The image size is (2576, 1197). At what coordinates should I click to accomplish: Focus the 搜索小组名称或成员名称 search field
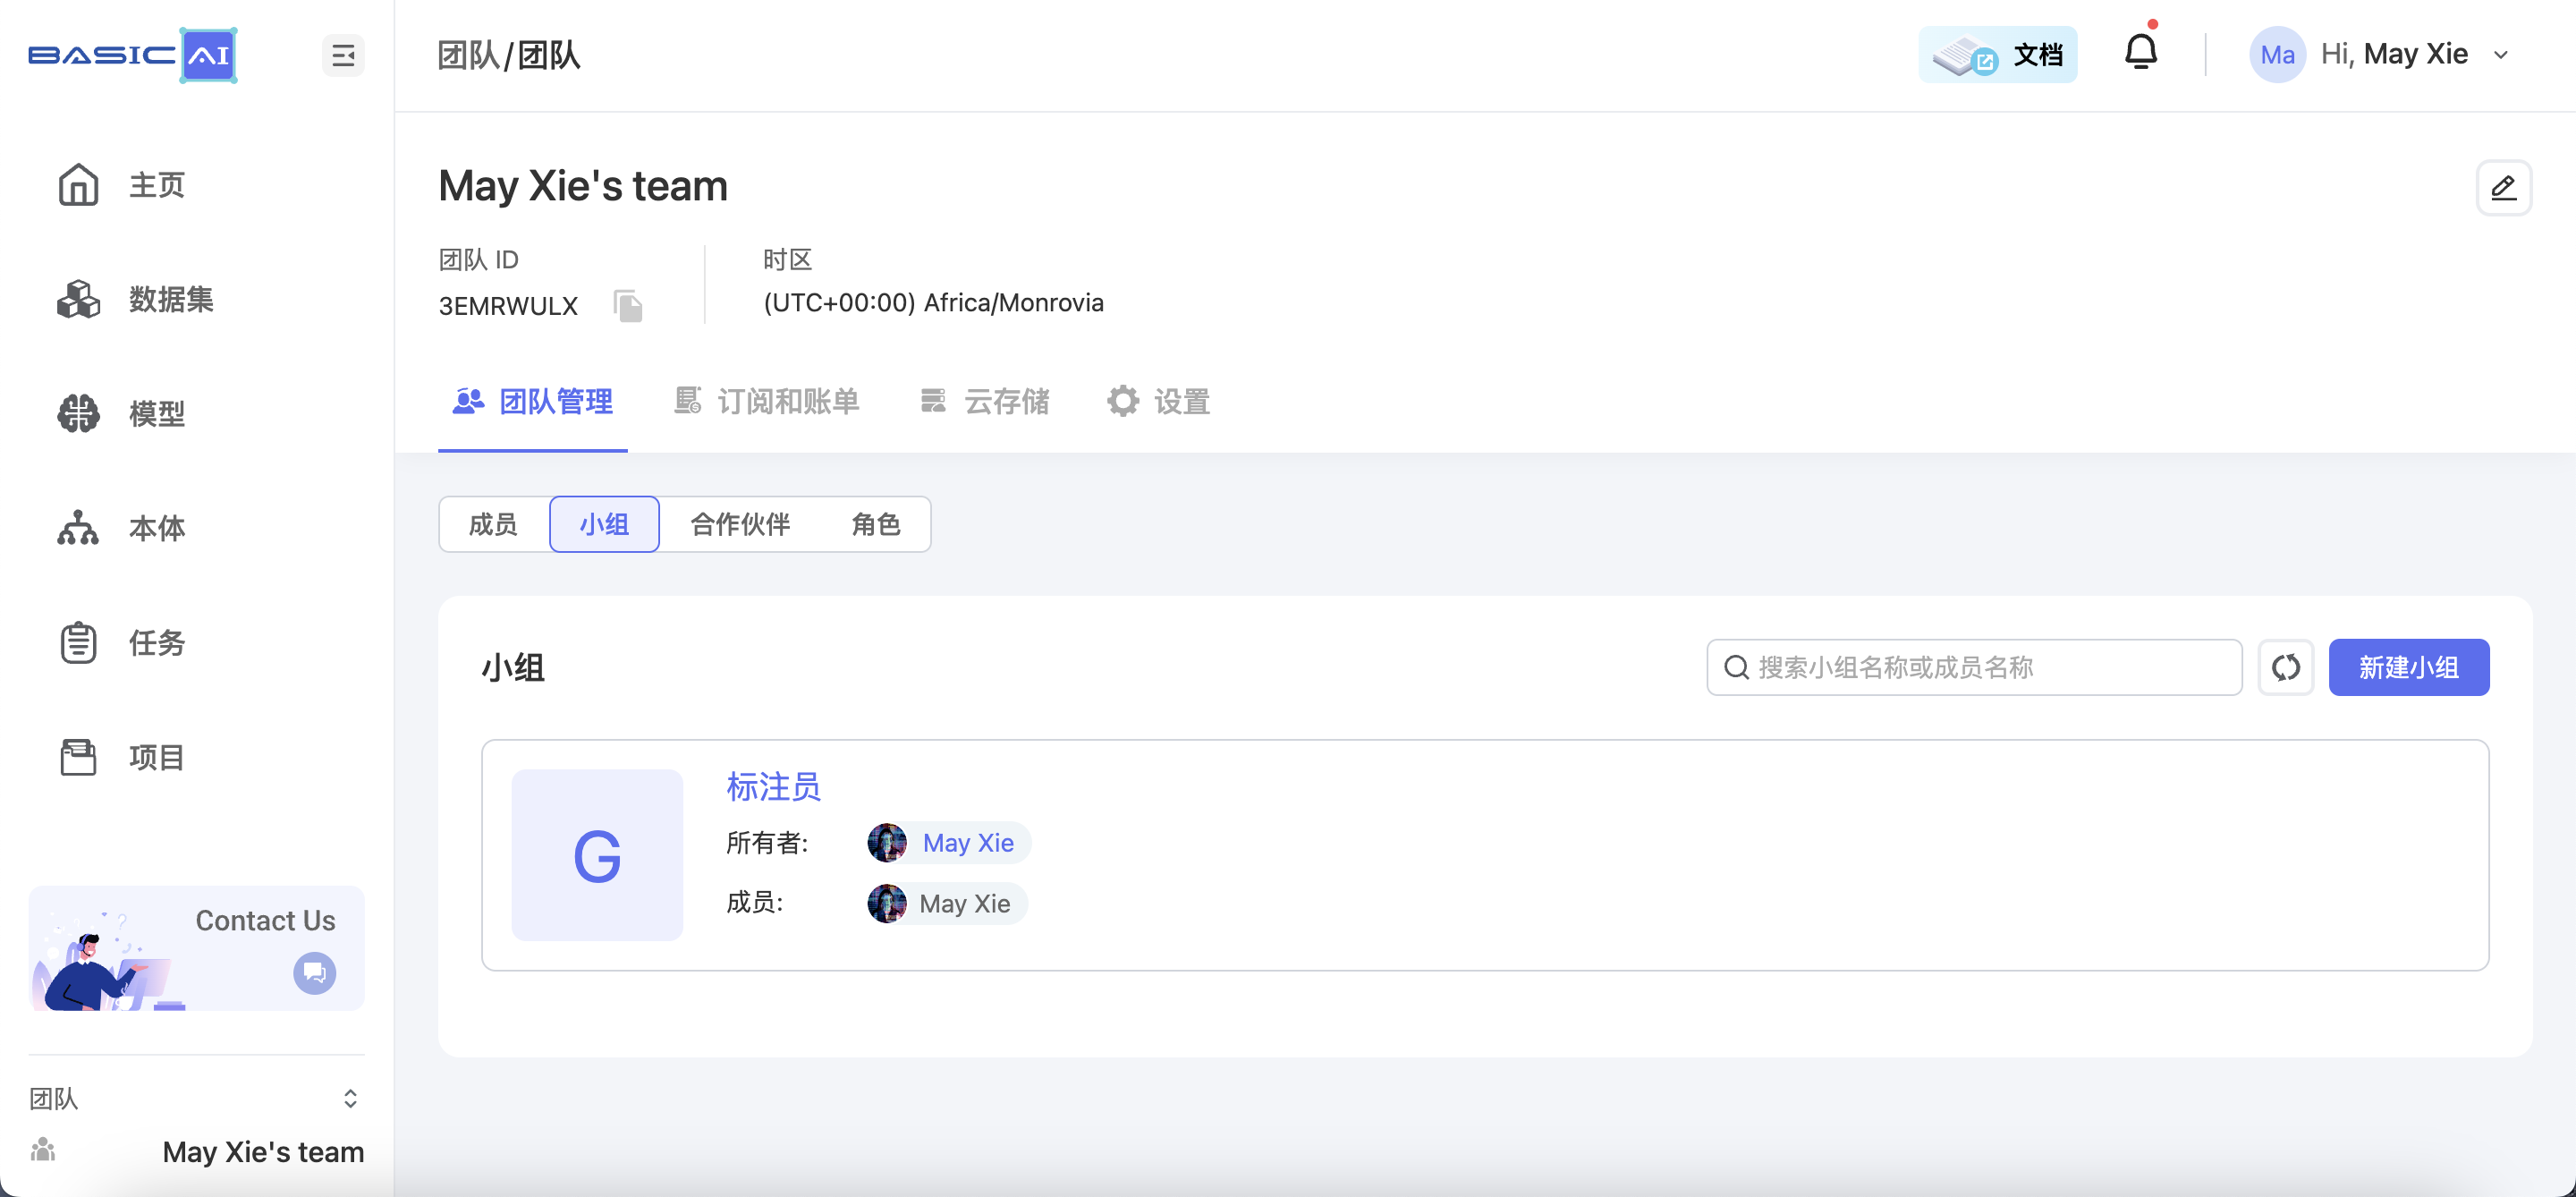click(1974, 667)
